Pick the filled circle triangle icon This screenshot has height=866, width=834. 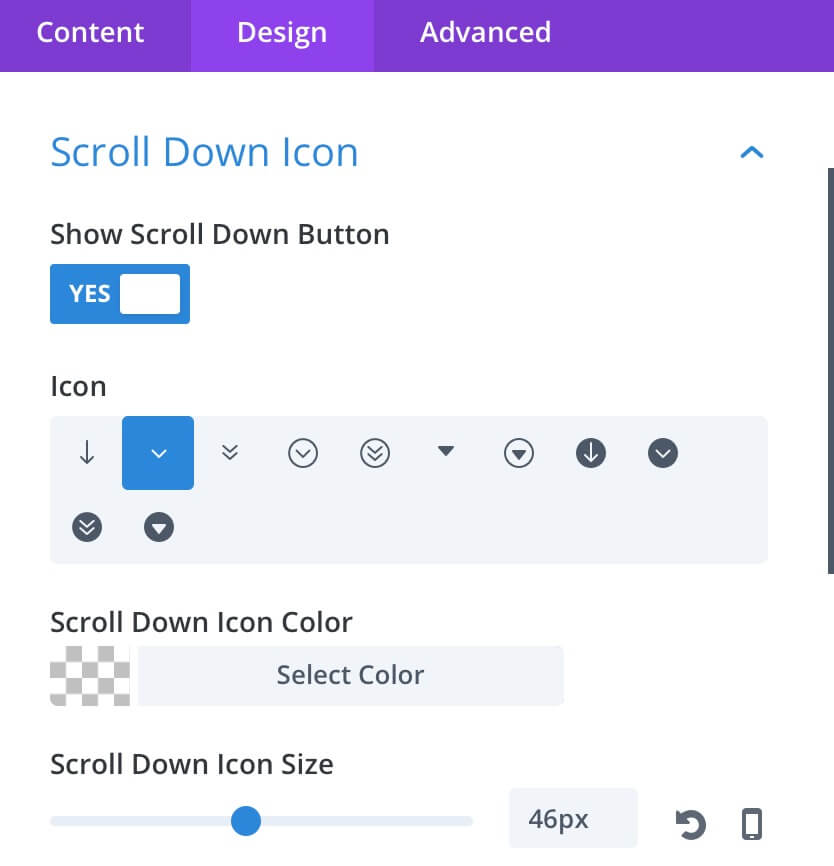(x=159, y=527)
